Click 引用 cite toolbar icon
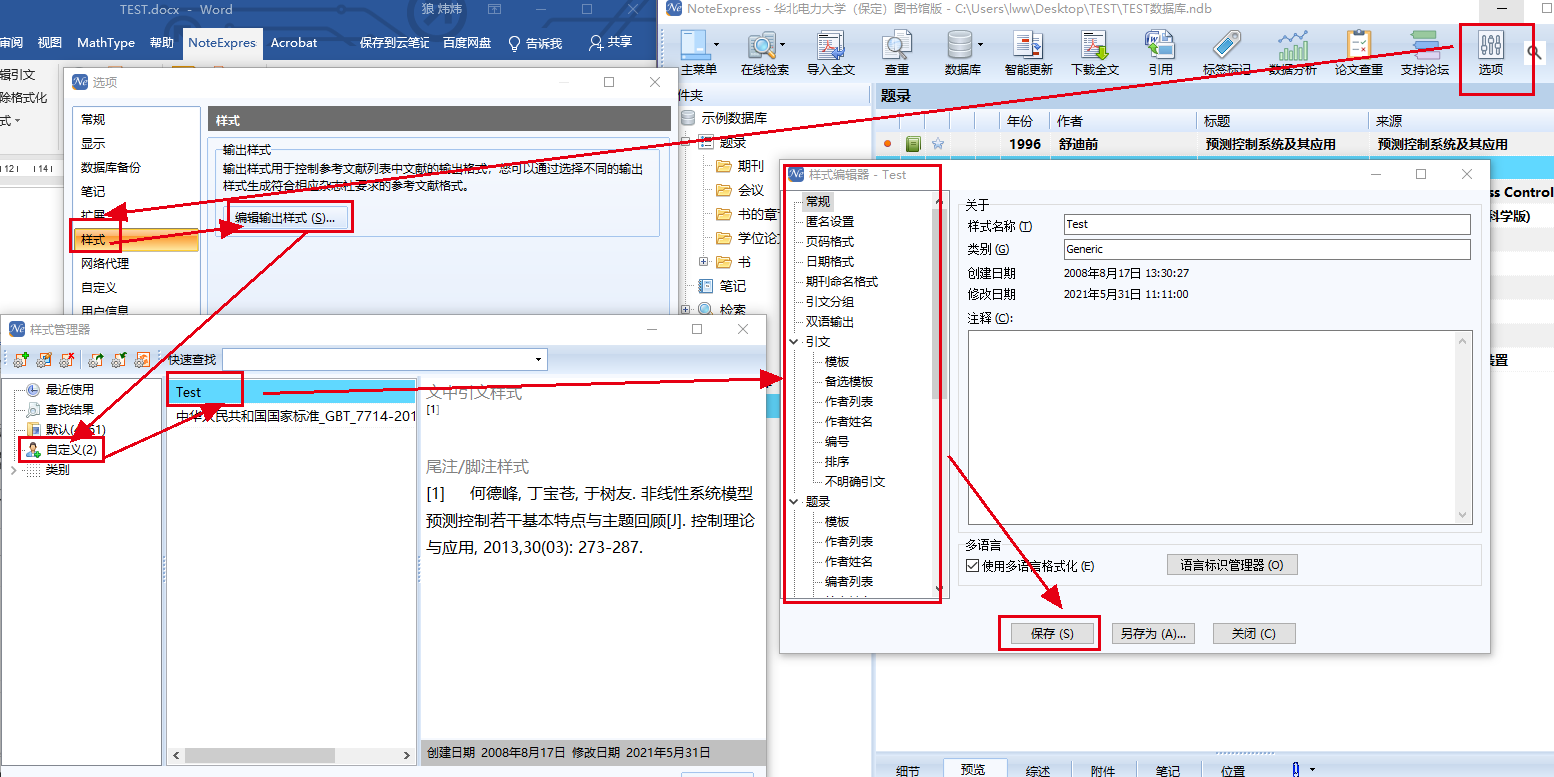The width and height of the screenshot is (1554, 777). (1160, 53)
